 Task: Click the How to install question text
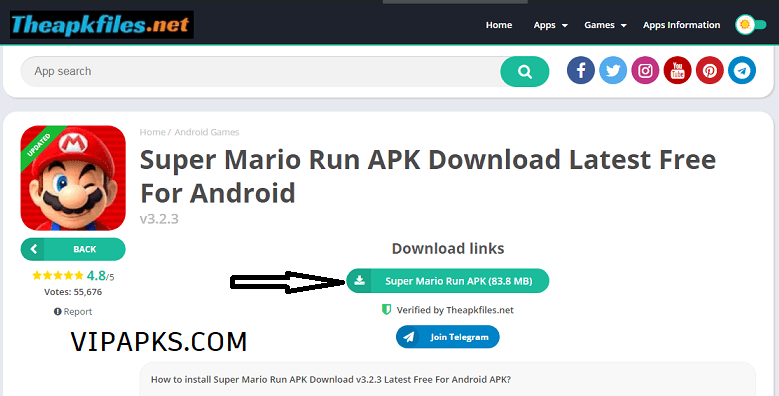point(331,380)
